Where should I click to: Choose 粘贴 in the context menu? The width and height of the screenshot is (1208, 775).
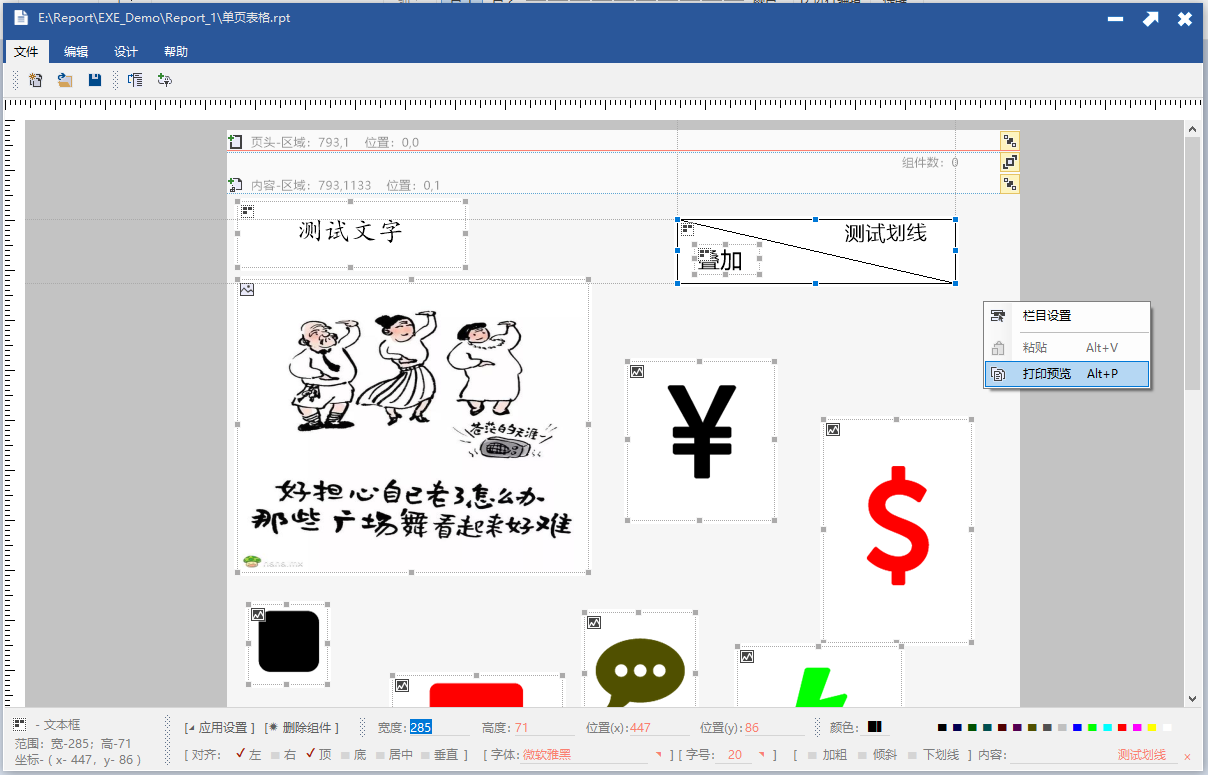tap(1067, 348)
